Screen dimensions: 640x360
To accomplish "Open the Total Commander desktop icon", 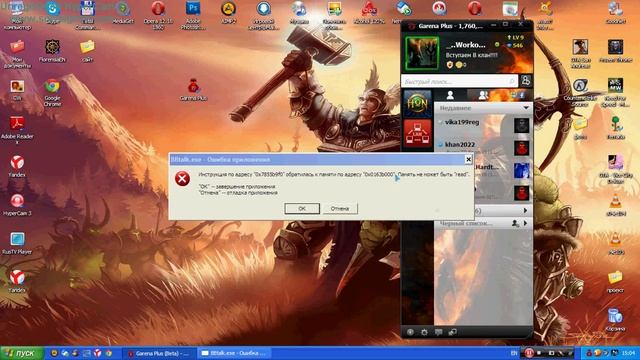I will tap(87, 15).
